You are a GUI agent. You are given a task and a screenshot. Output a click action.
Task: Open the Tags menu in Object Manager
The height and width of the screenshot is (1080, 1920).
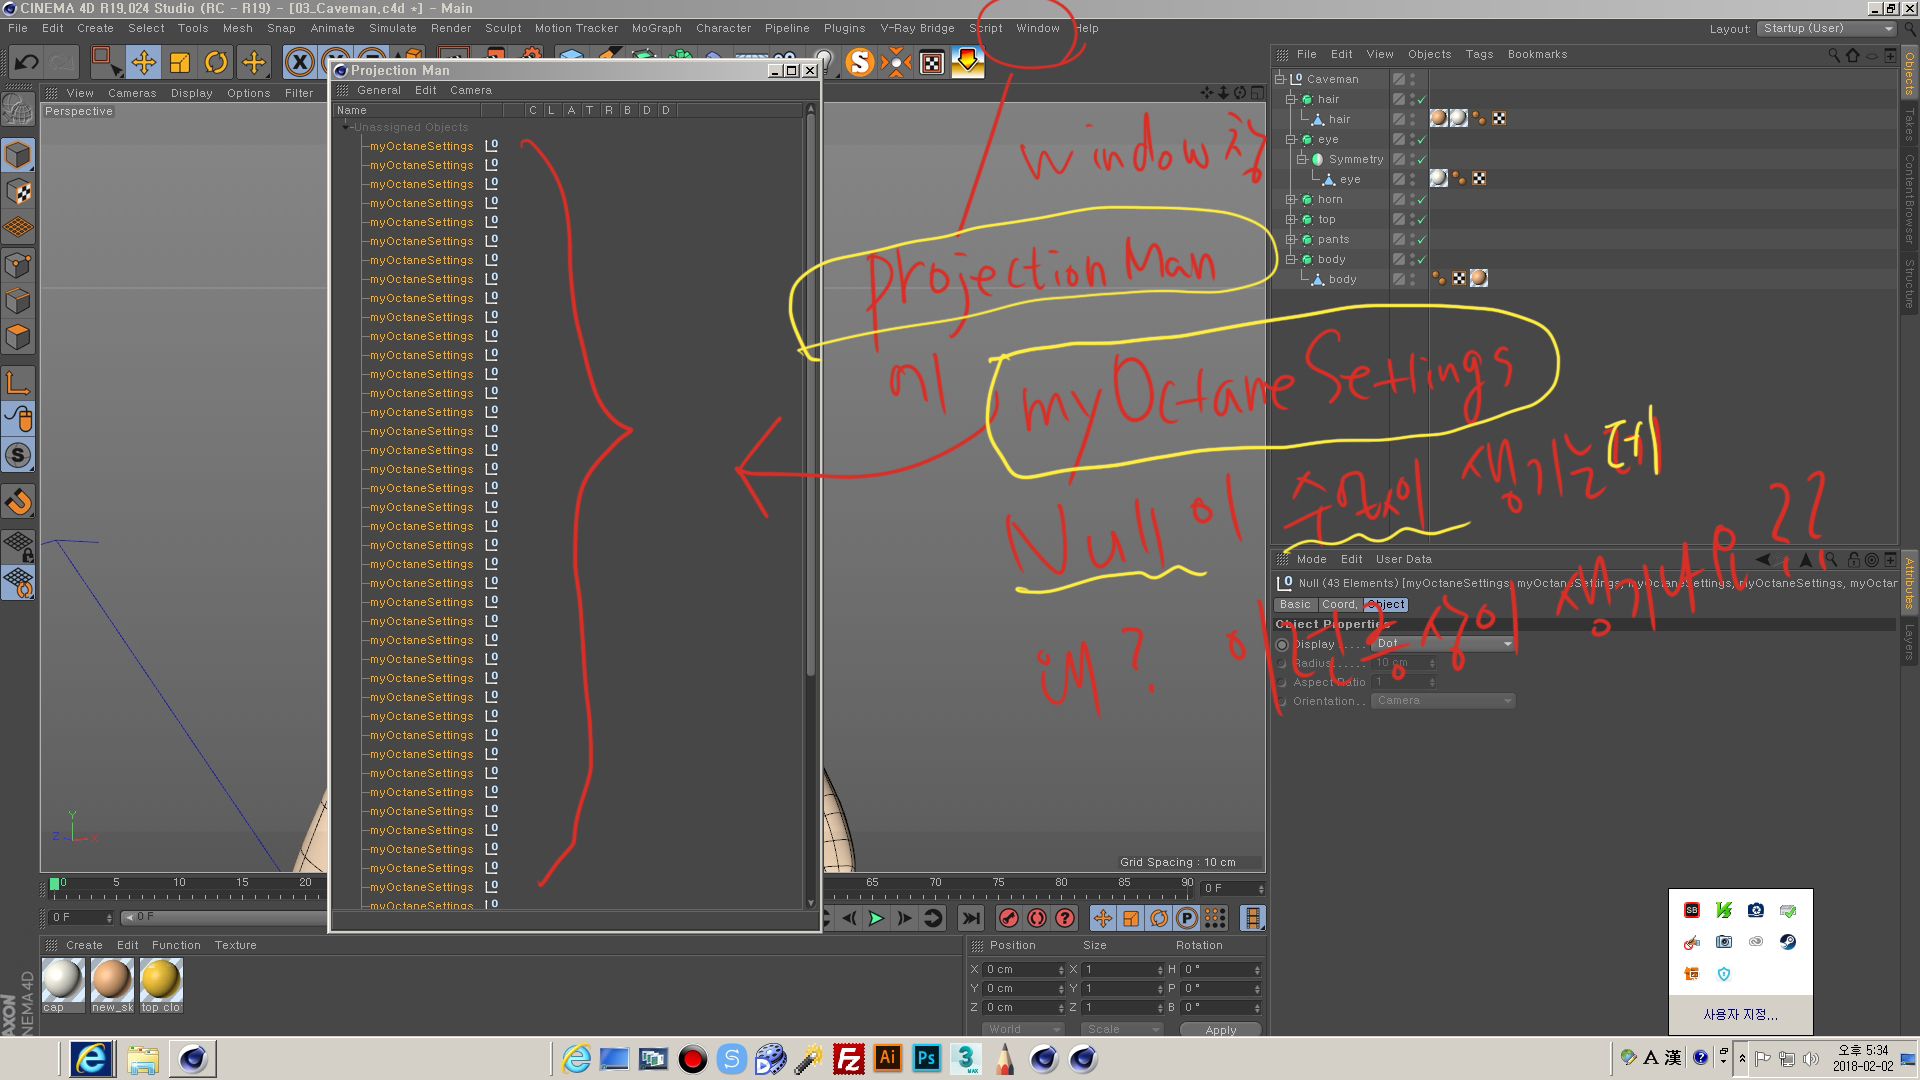[1479, 54]
